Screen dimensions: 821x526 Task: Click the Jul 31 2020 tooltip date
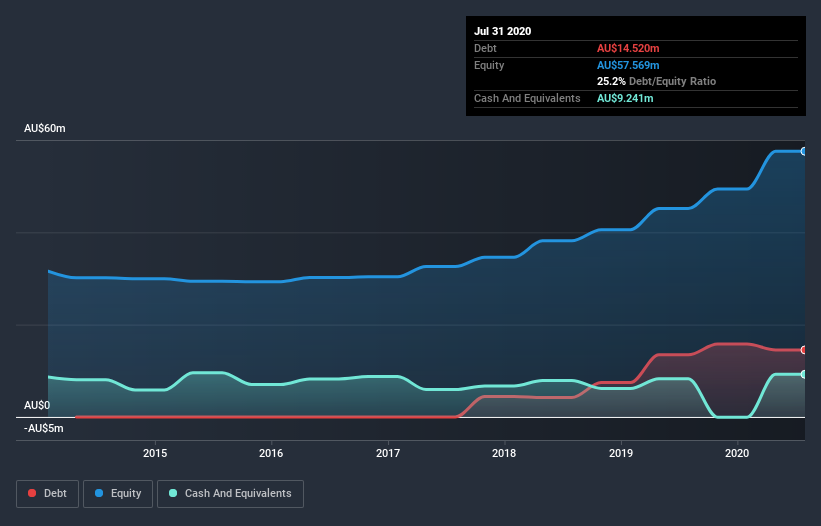coord(503,31)
